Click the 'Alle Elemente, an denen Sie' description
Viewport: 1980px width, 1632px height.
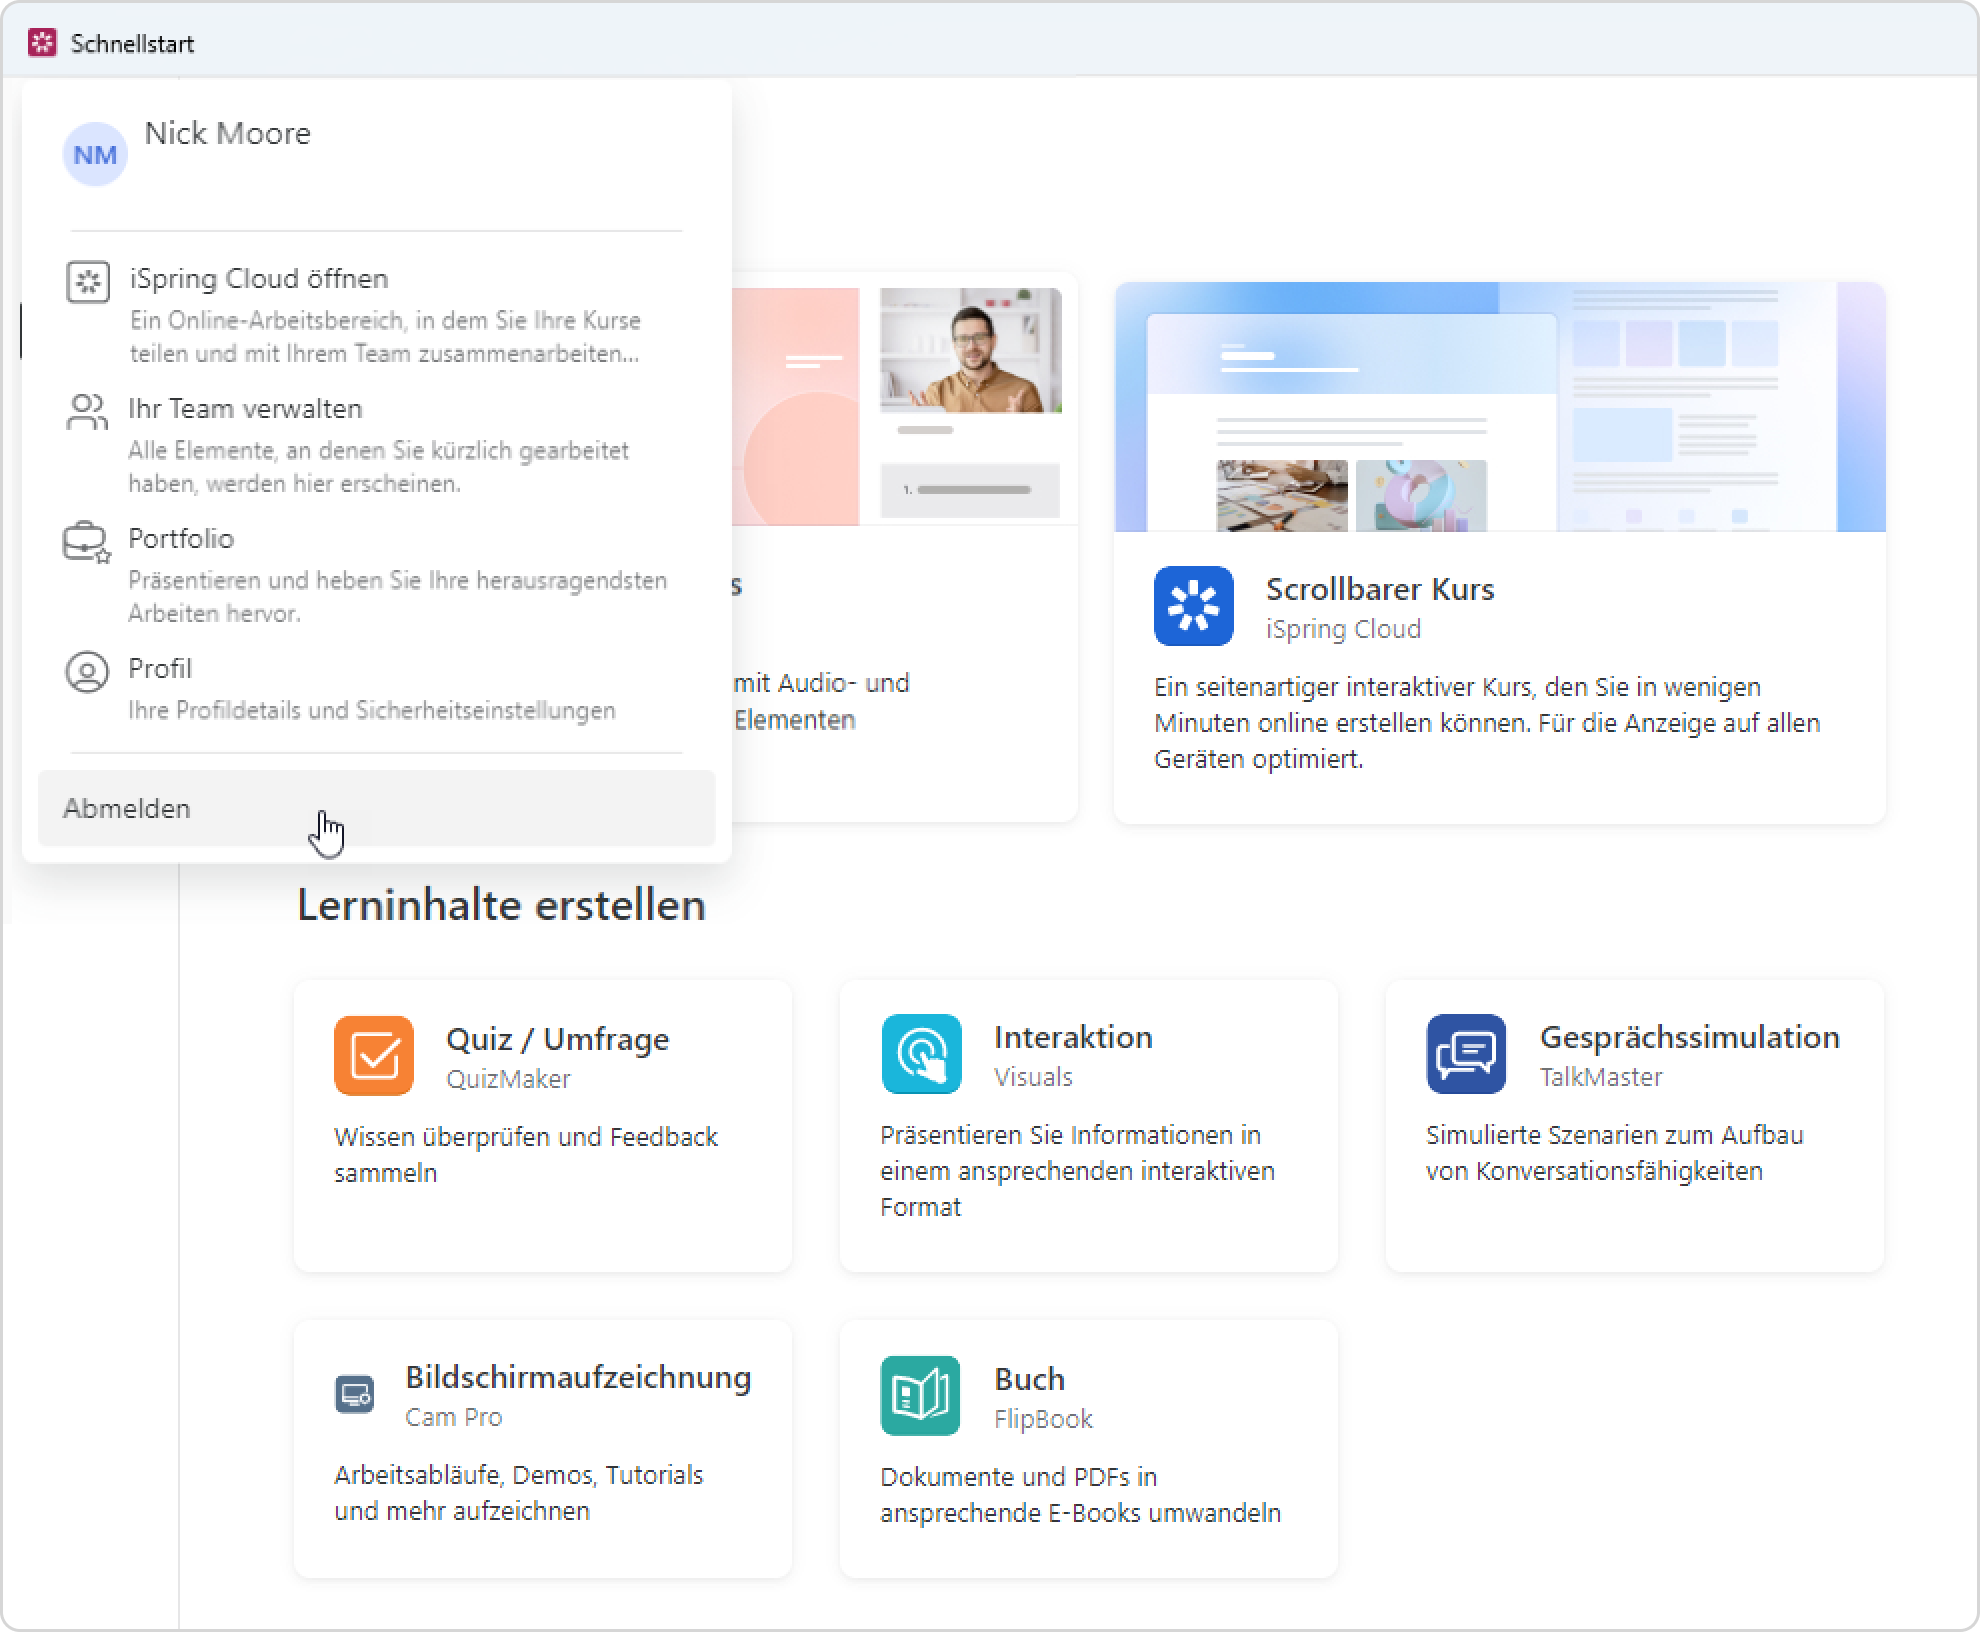378,467
